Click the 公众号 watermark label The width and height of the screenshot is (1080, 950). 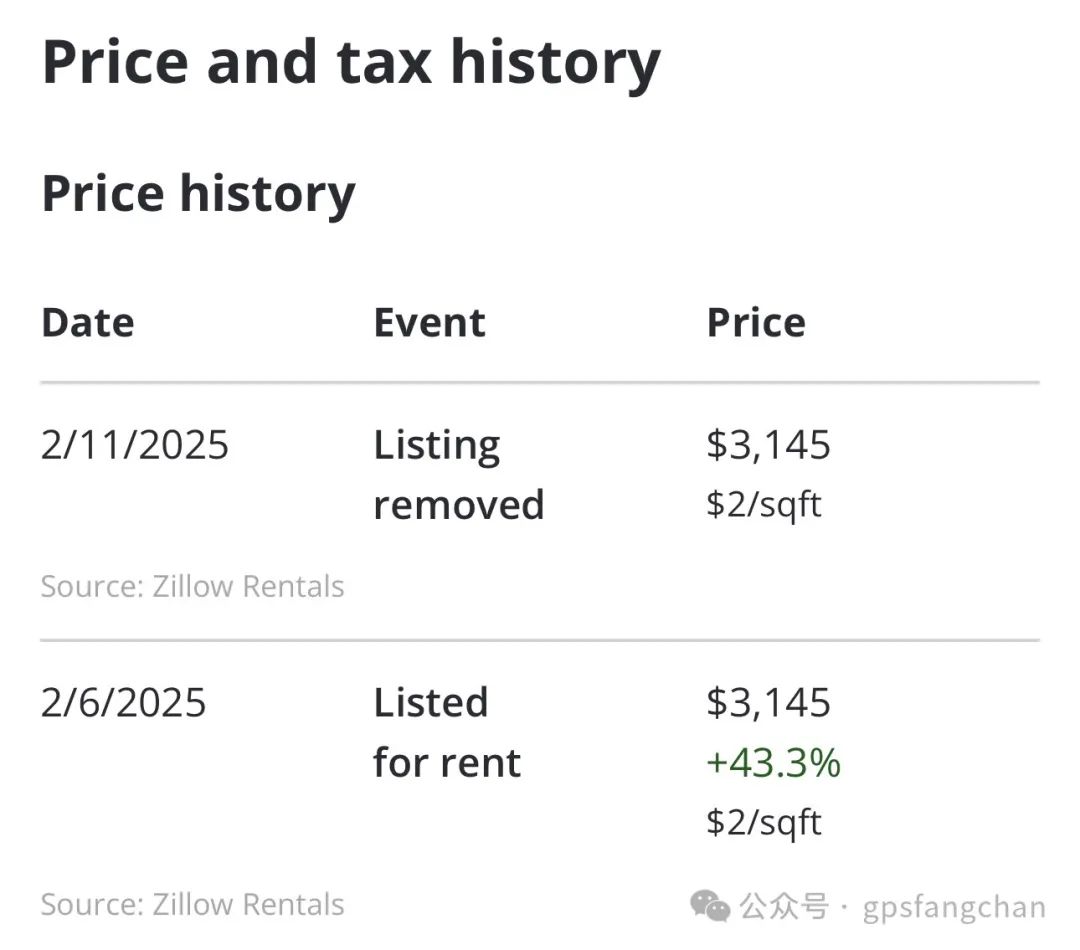(x=784, y=907)
